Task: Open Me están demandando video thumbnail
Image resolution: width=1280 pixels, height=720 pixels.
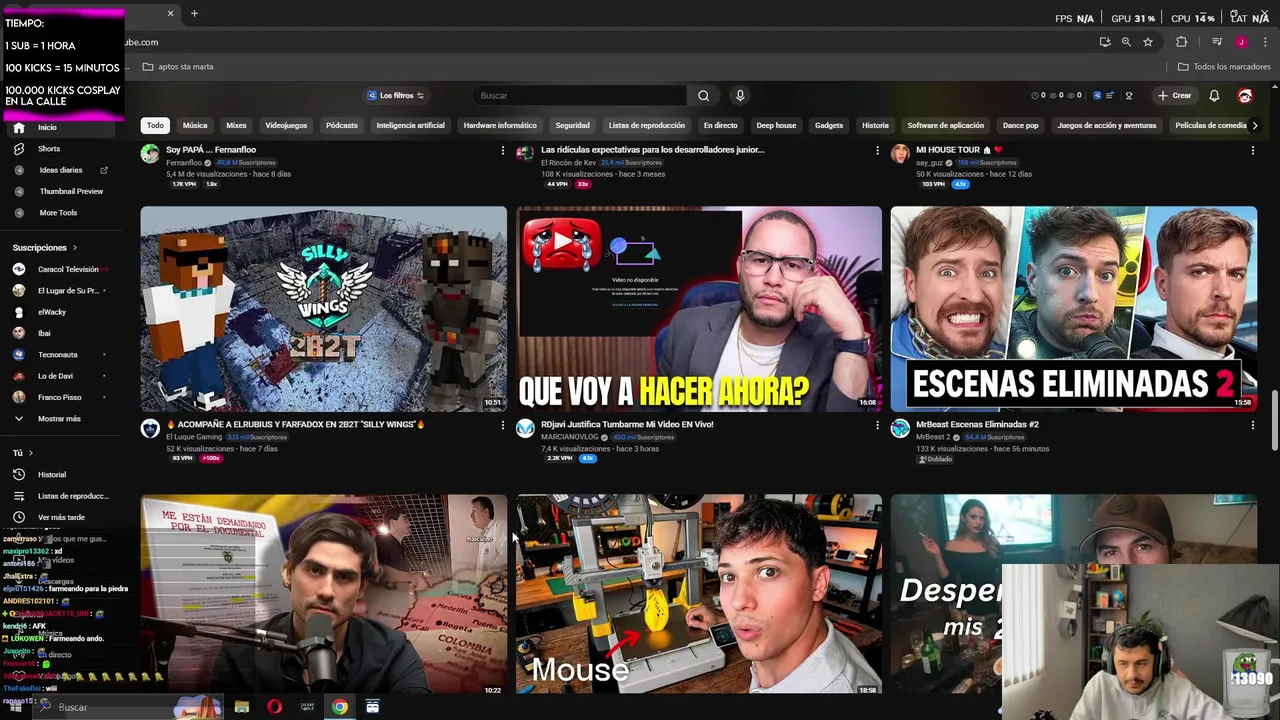Action: tap(324, 594)
